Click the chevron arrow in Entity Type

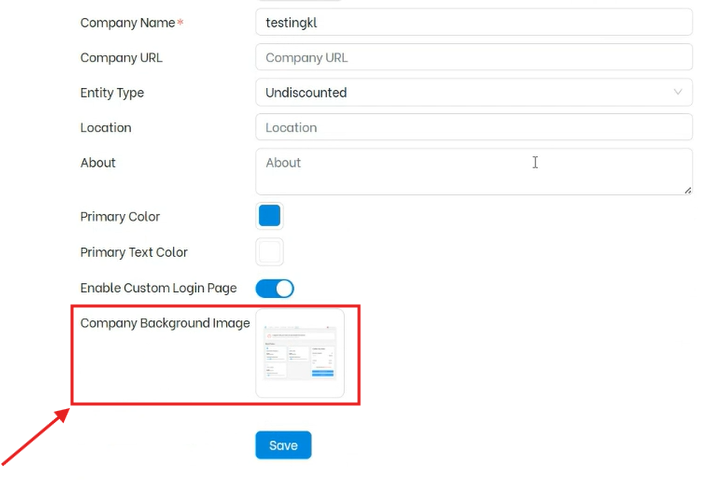pos(678,92)
